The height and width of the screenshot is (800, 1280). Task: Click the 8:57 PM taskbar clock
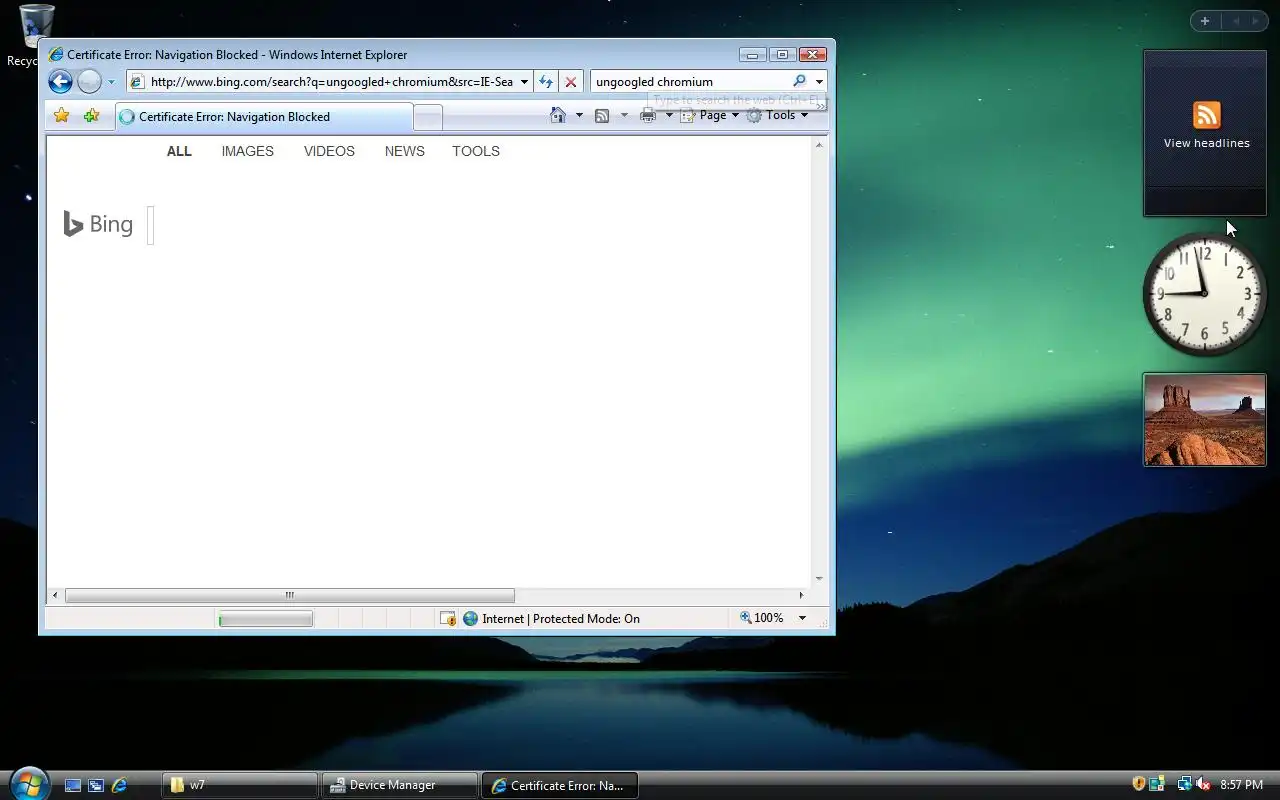[1241, 785]
